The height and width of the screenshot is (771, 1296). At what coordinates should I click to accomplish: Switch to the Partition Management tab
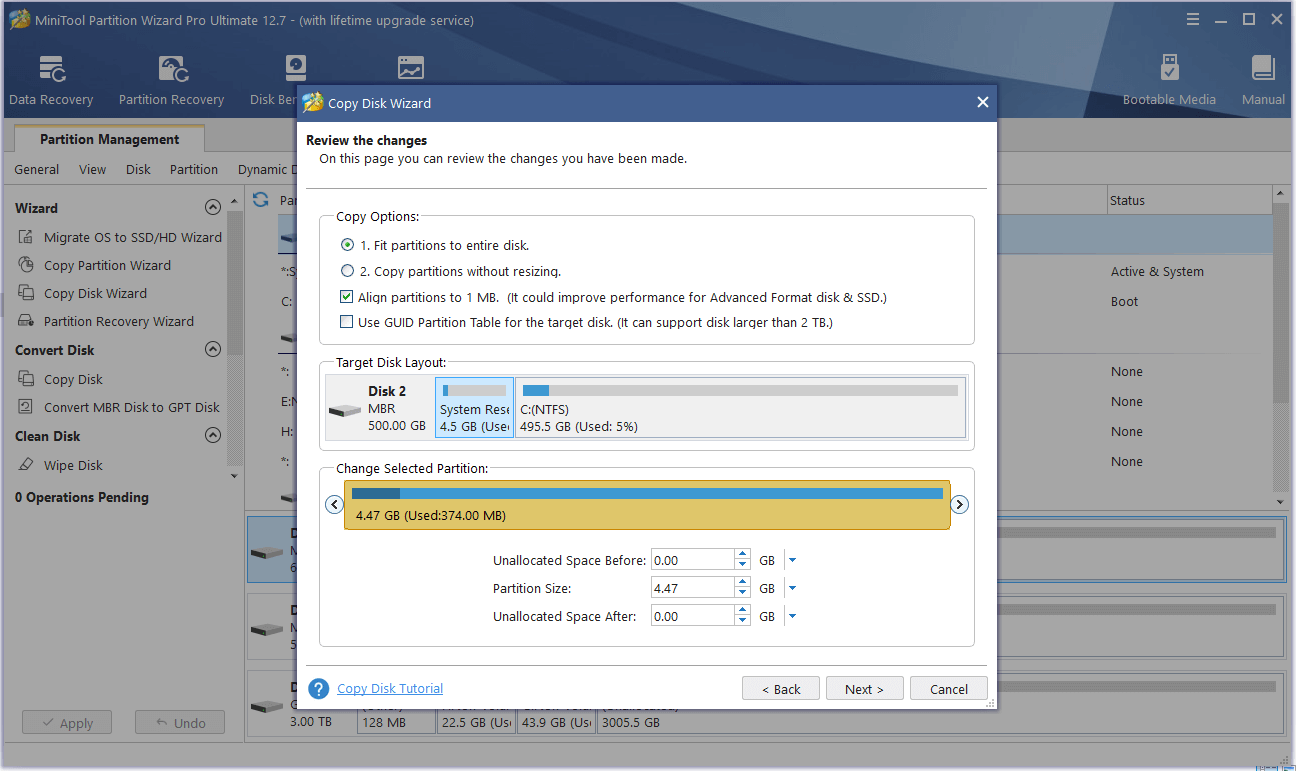pos(108,138)
